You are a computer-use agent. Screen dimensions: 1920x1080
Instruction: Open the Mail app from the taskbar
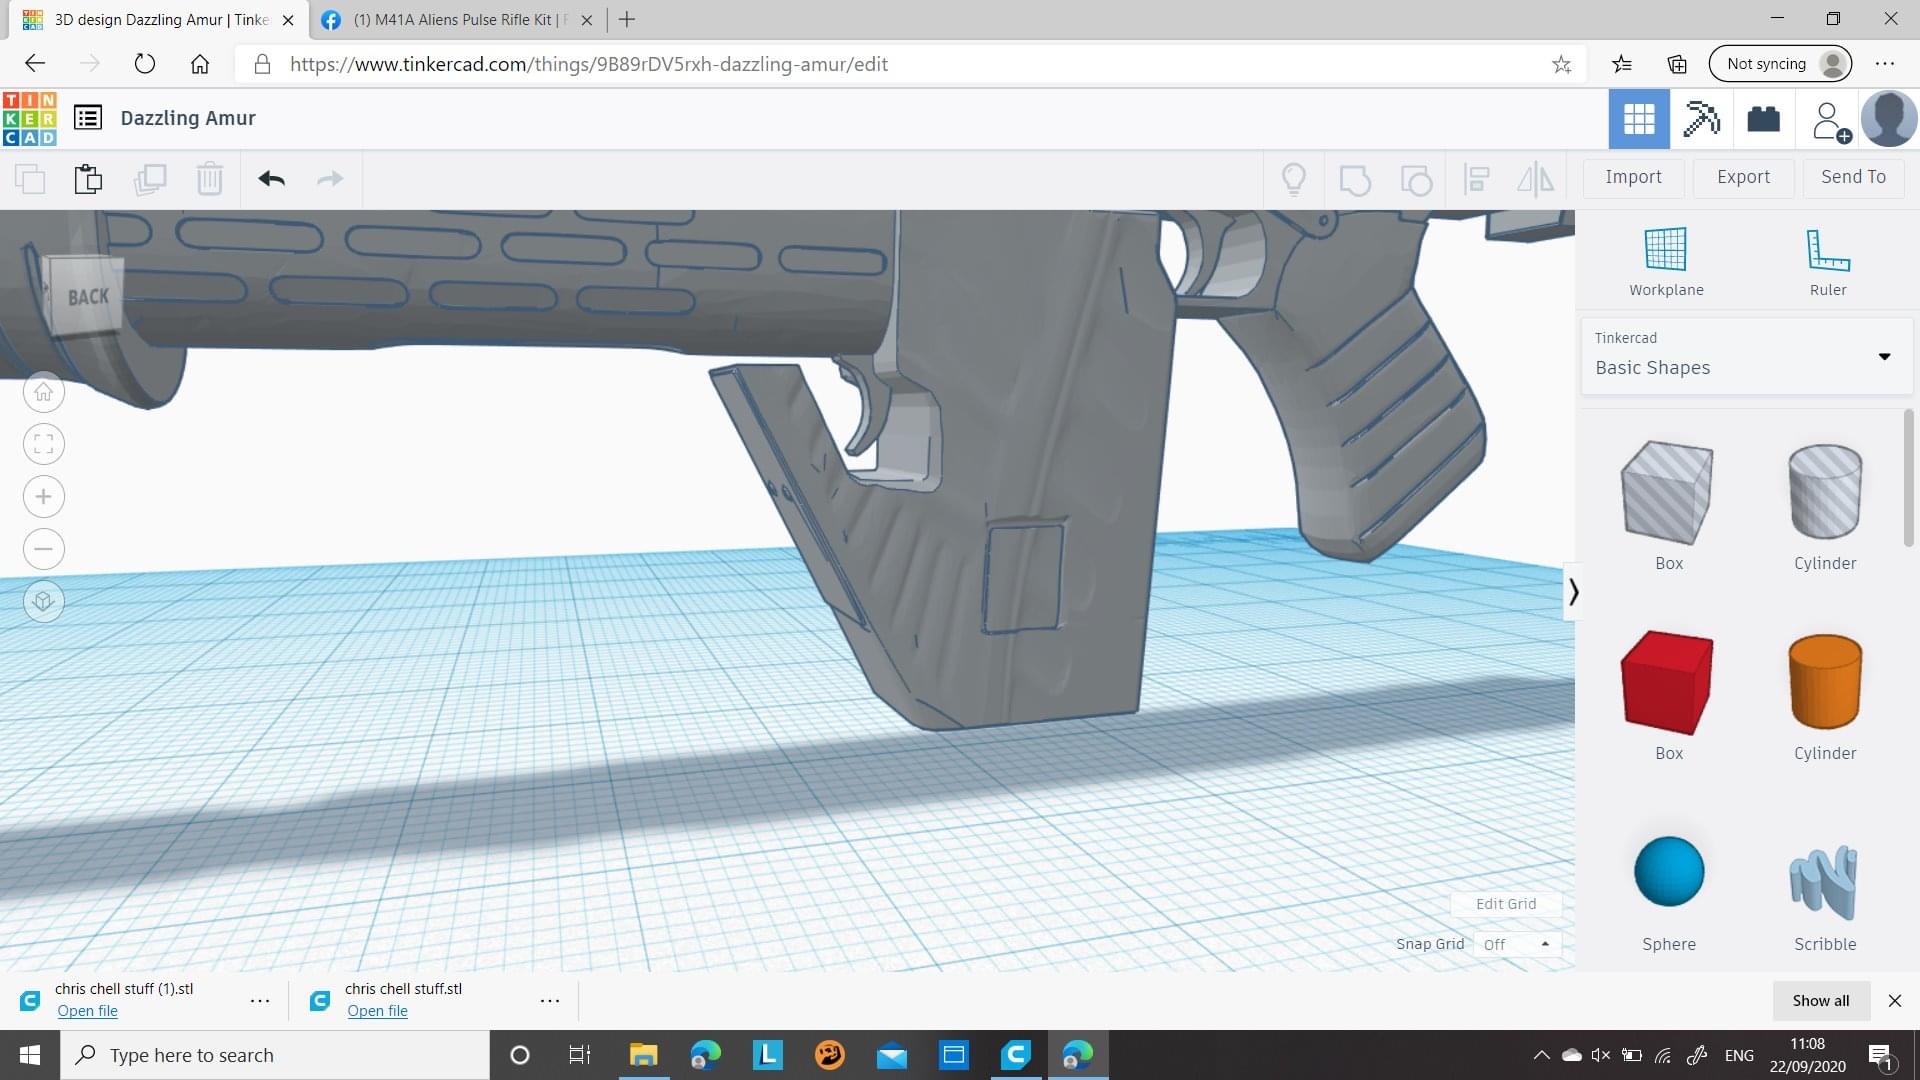click(x=891, y=1055)
